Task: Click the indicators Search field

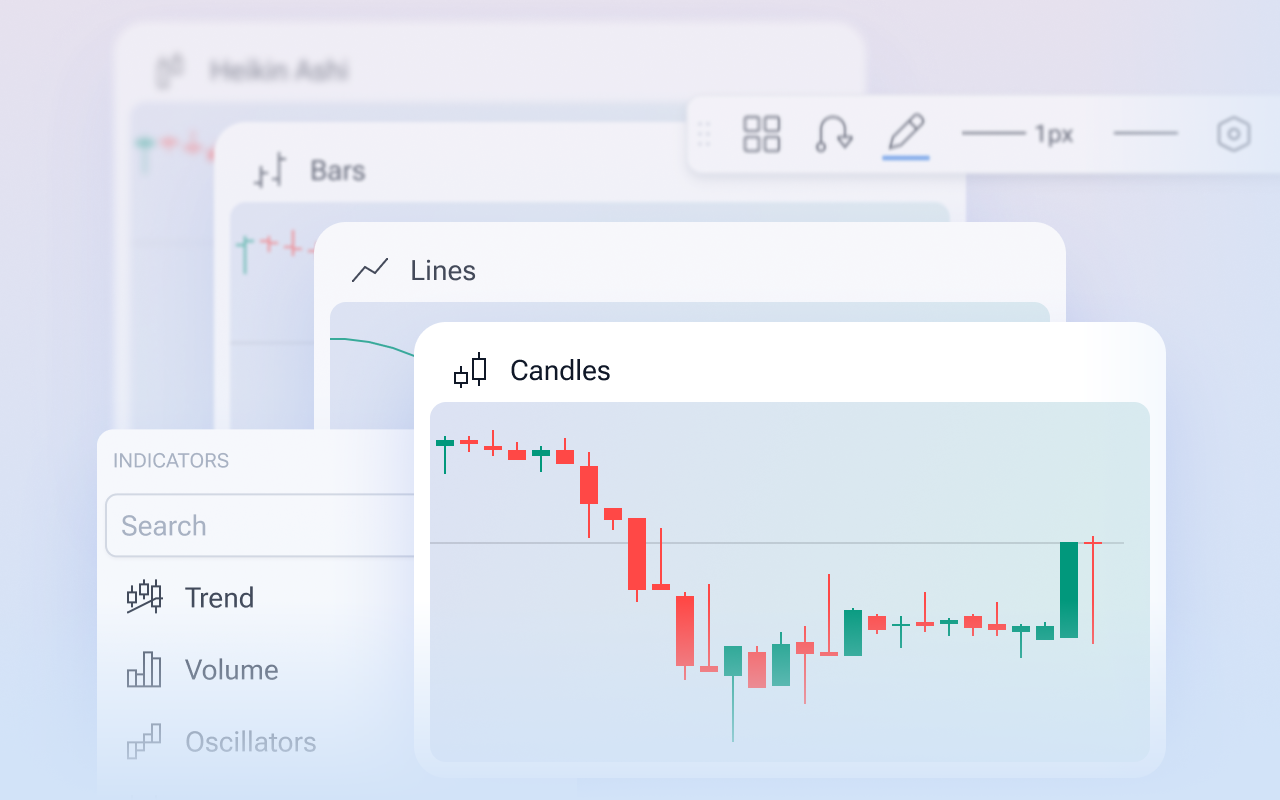Action: 260,526
